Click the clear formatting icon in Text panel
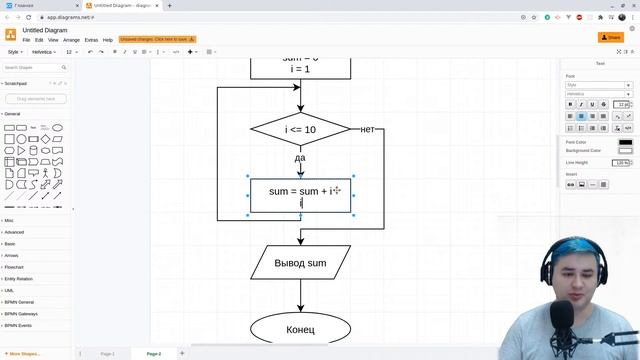The width and height of the screenshot is (640, 360). tap(617, 128)
